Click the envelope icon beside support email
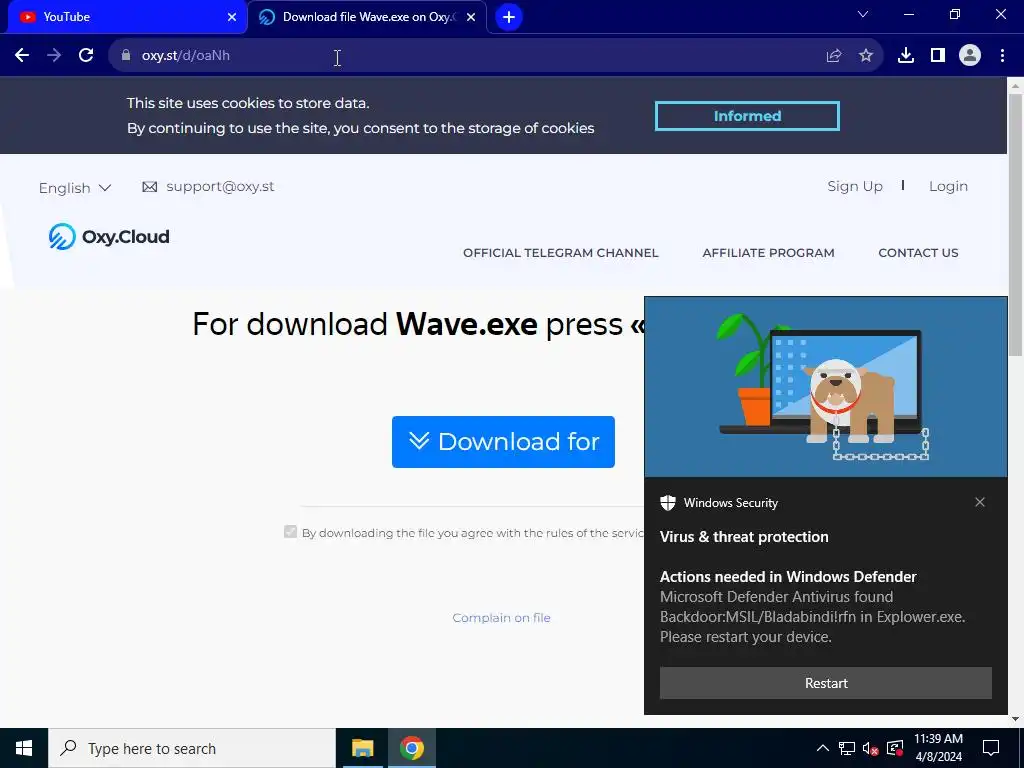This screenshot has height=768, width=1024. 150,187
